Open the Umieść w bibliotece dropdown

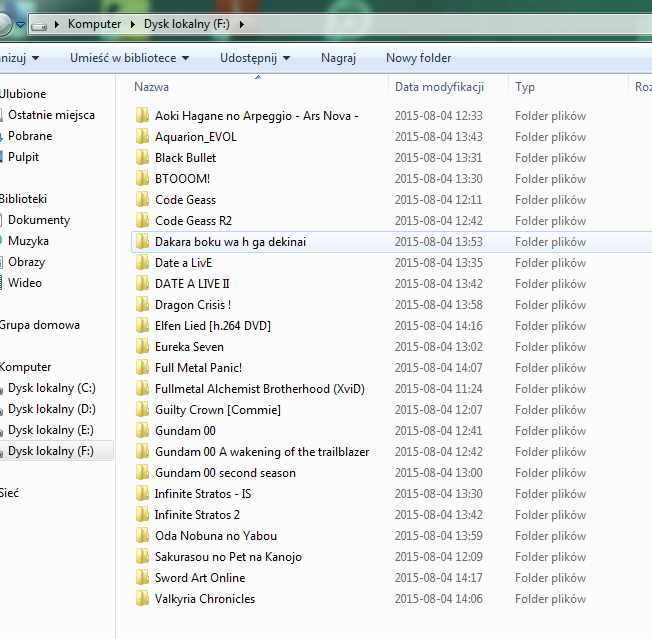(129, 58)
